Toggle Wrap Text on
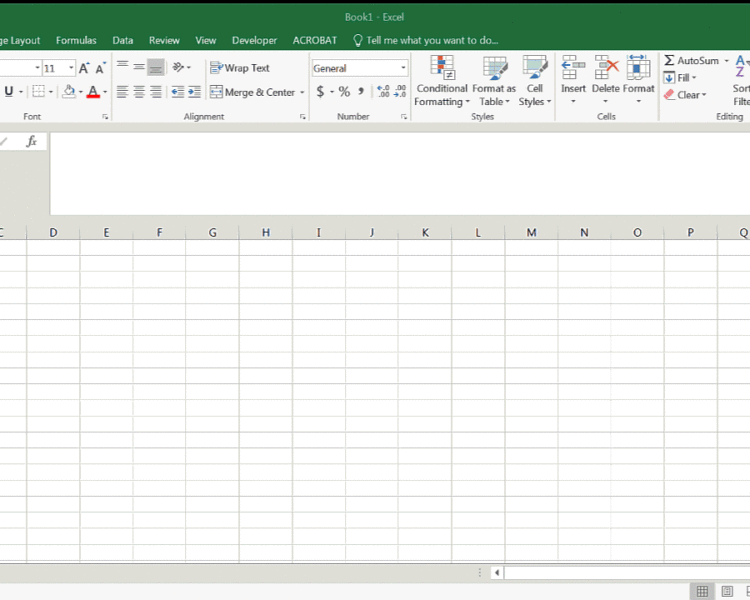This screenshot has width=750, height=600. pos(240,68)
